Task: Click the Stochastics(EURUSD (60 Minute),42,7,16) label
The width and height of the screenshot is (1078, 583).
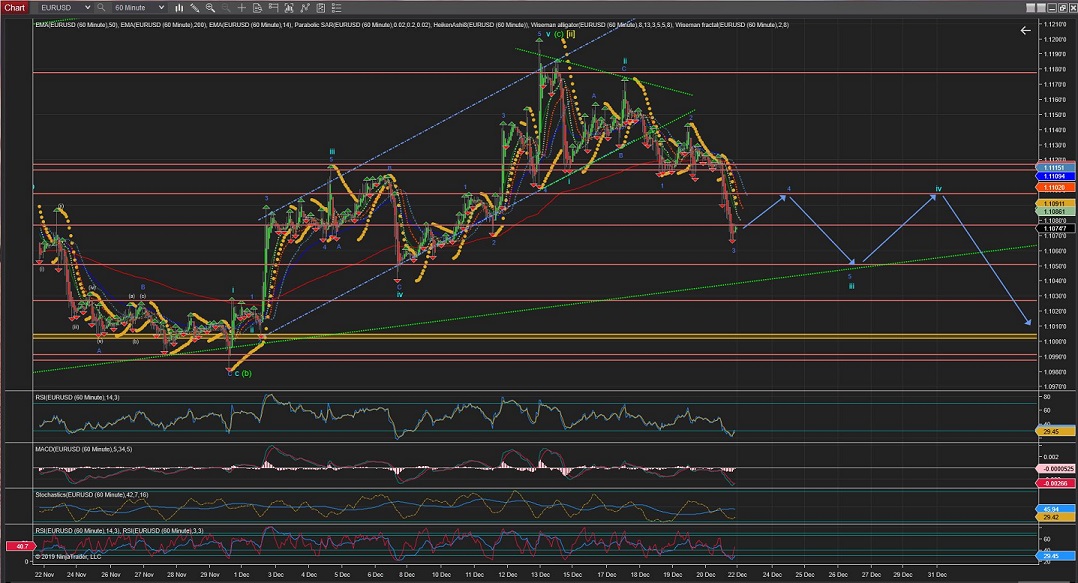Action: pos(91,494)
